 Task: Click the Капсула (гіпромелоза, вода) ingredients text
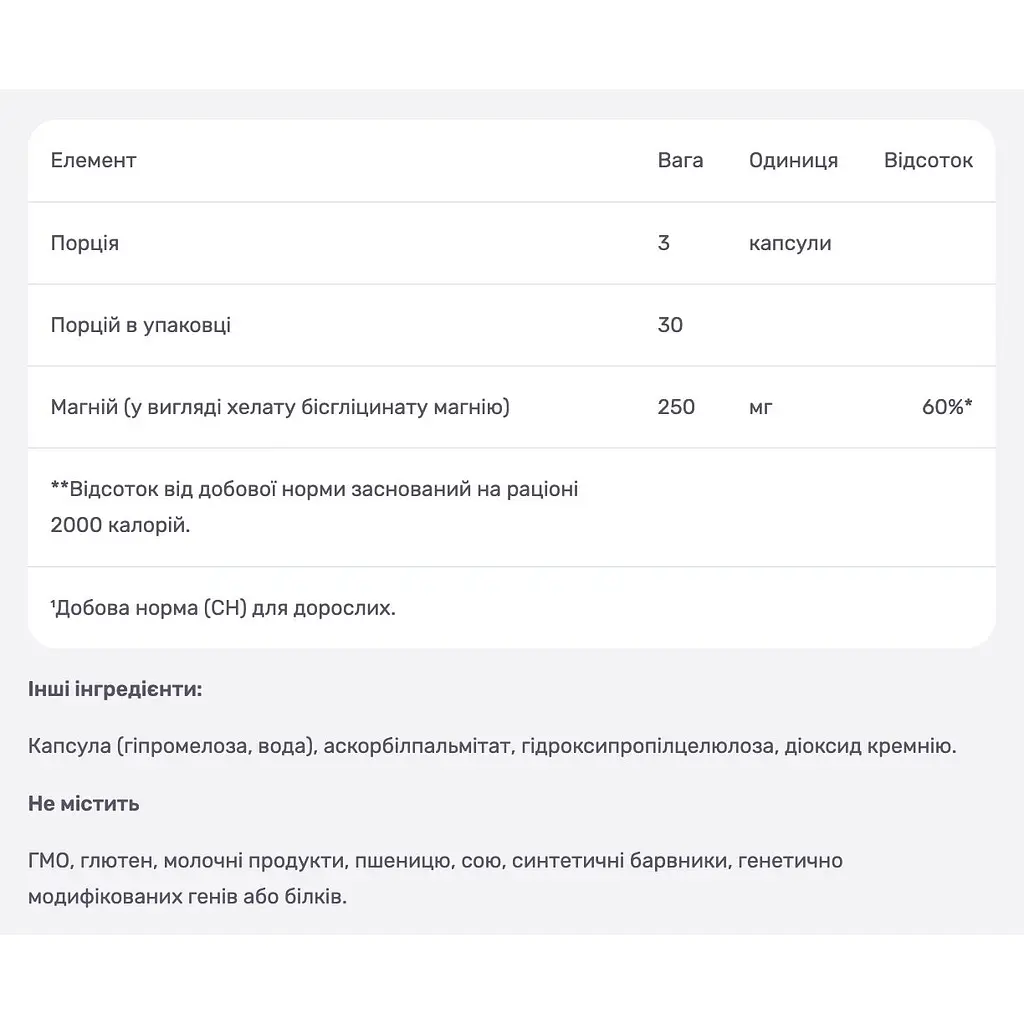[492, 746]
